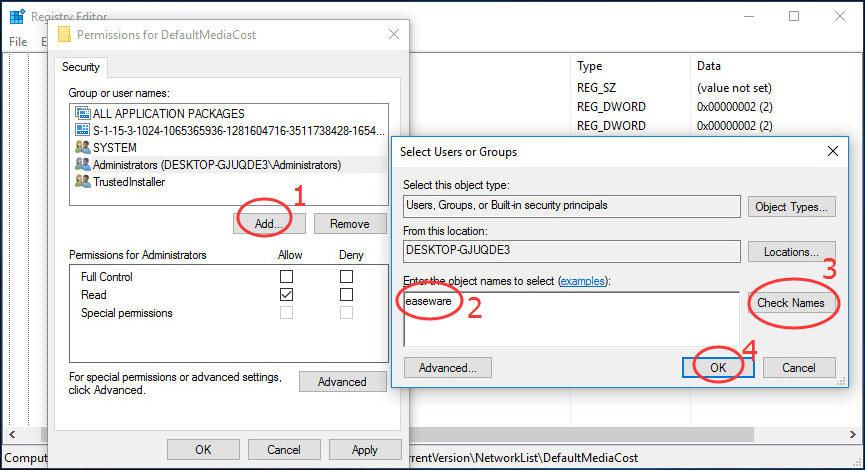The height and width of the screenshot is (470, 865).
Task: Click the Add... button
Action: click(269, 223)
